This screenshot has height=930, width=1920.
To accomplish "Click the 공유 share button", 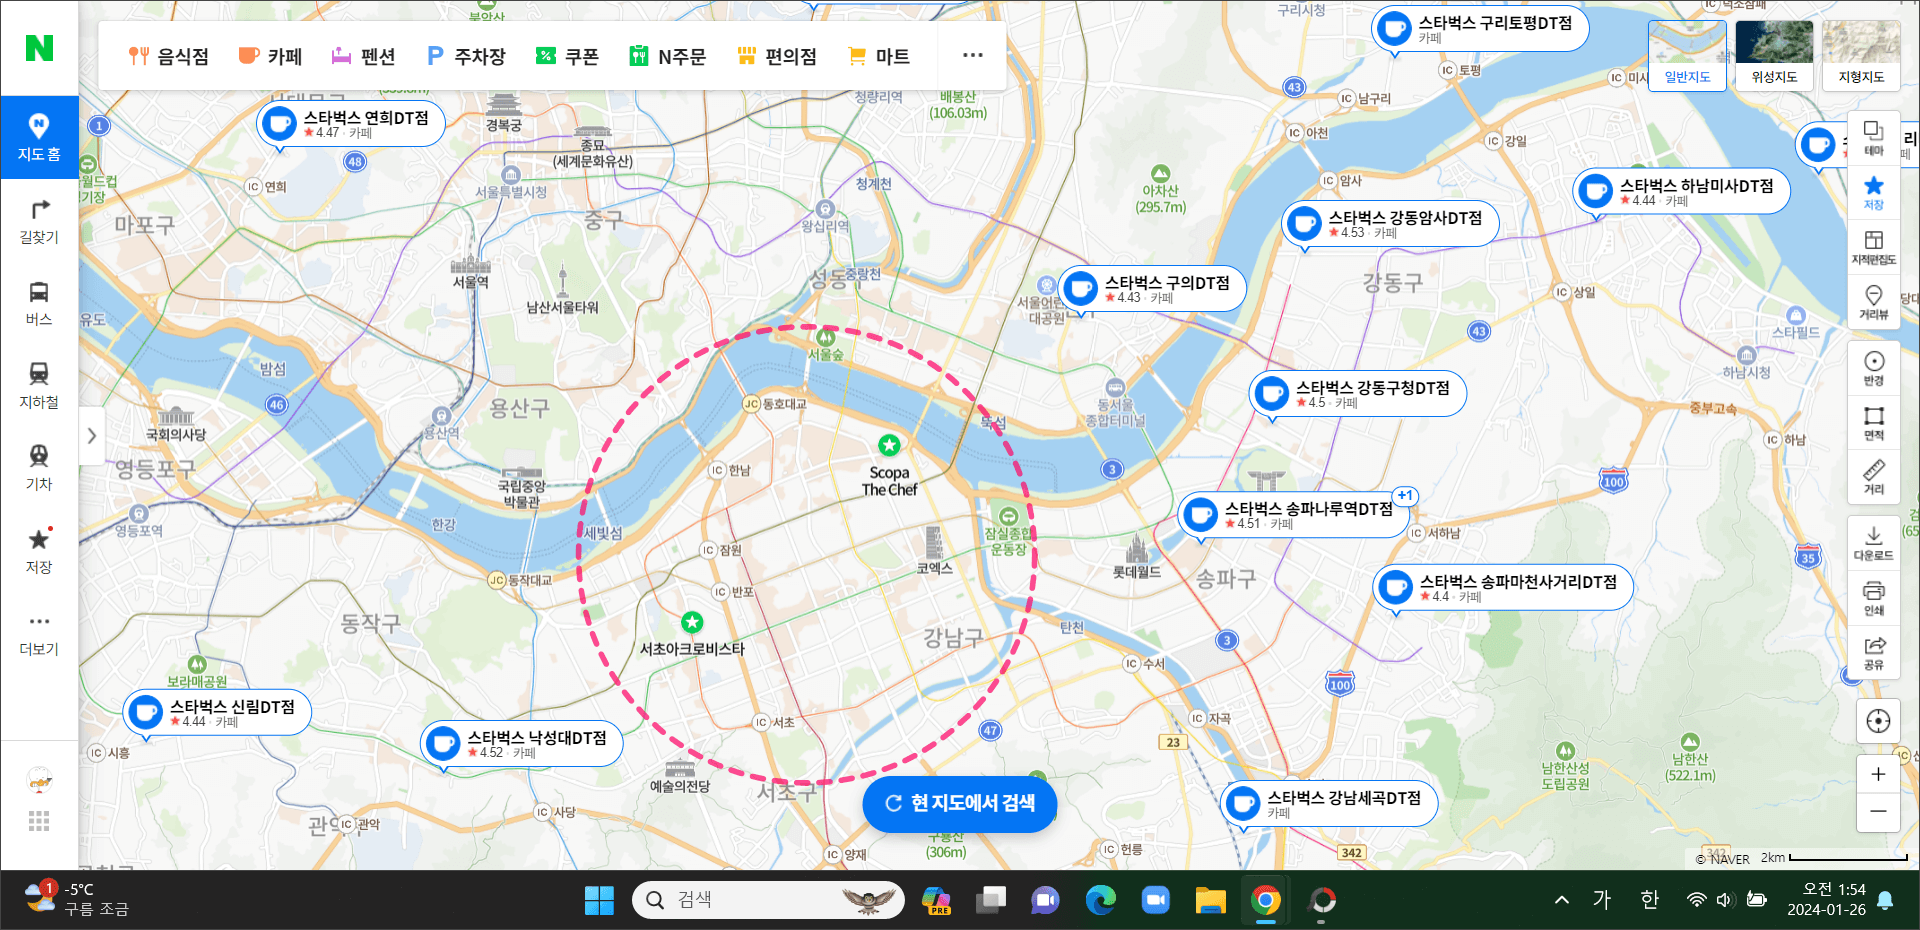I will pos(1874,652).
